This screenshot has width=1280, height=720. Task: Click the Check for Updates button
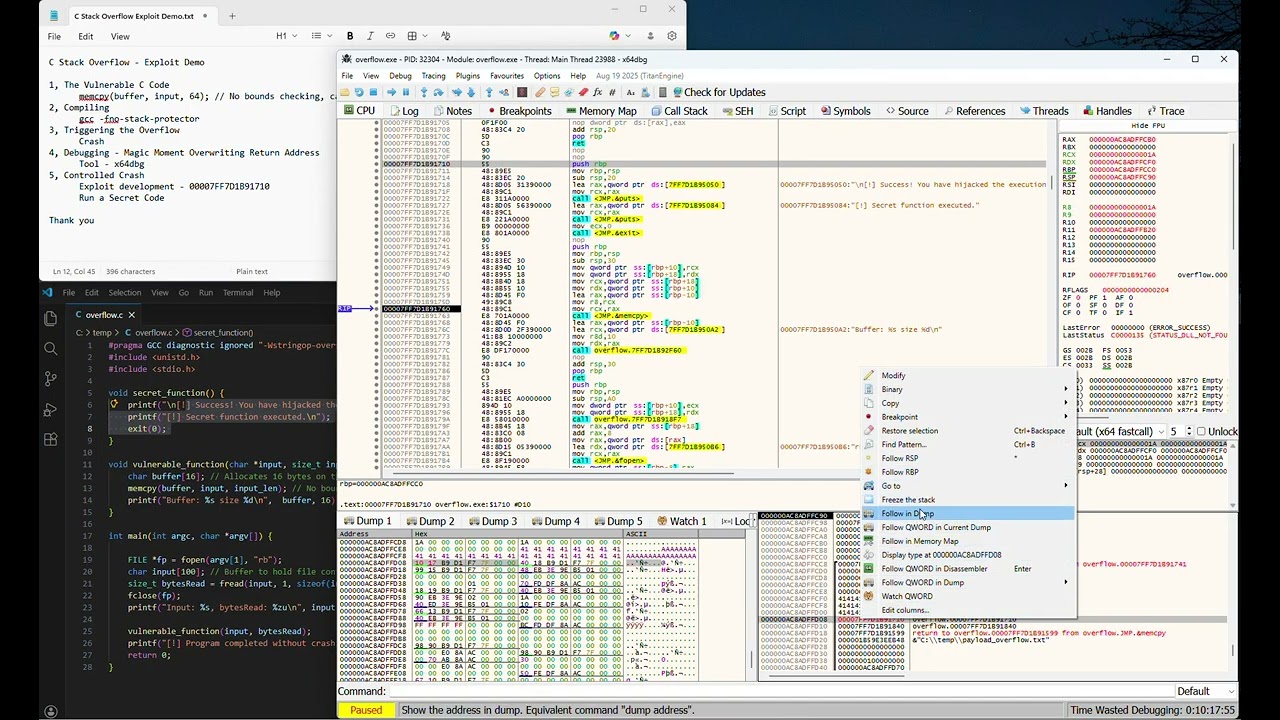[718, 92]
